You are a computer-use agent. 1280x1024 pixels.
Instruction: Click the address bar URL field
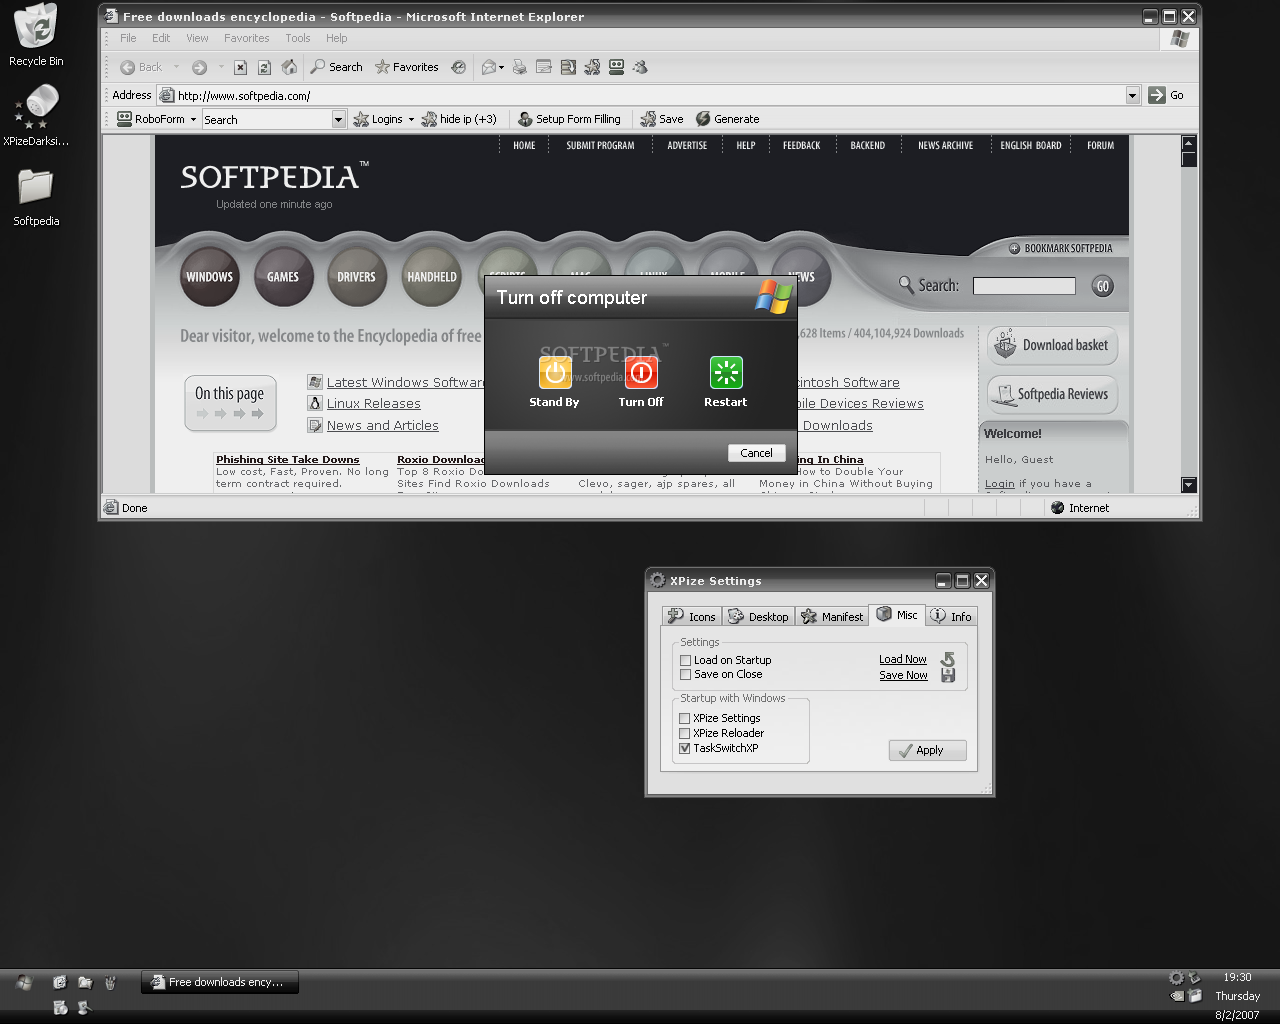[650, 95]
